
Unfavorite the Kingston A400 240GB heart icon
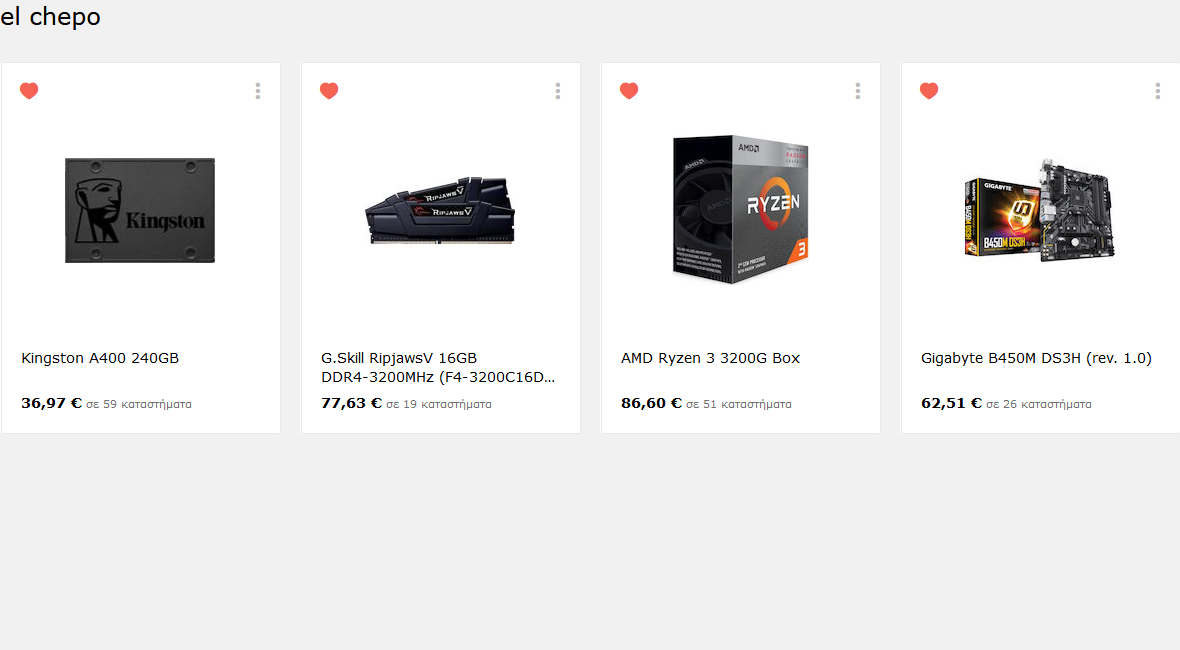click(29, 91)
